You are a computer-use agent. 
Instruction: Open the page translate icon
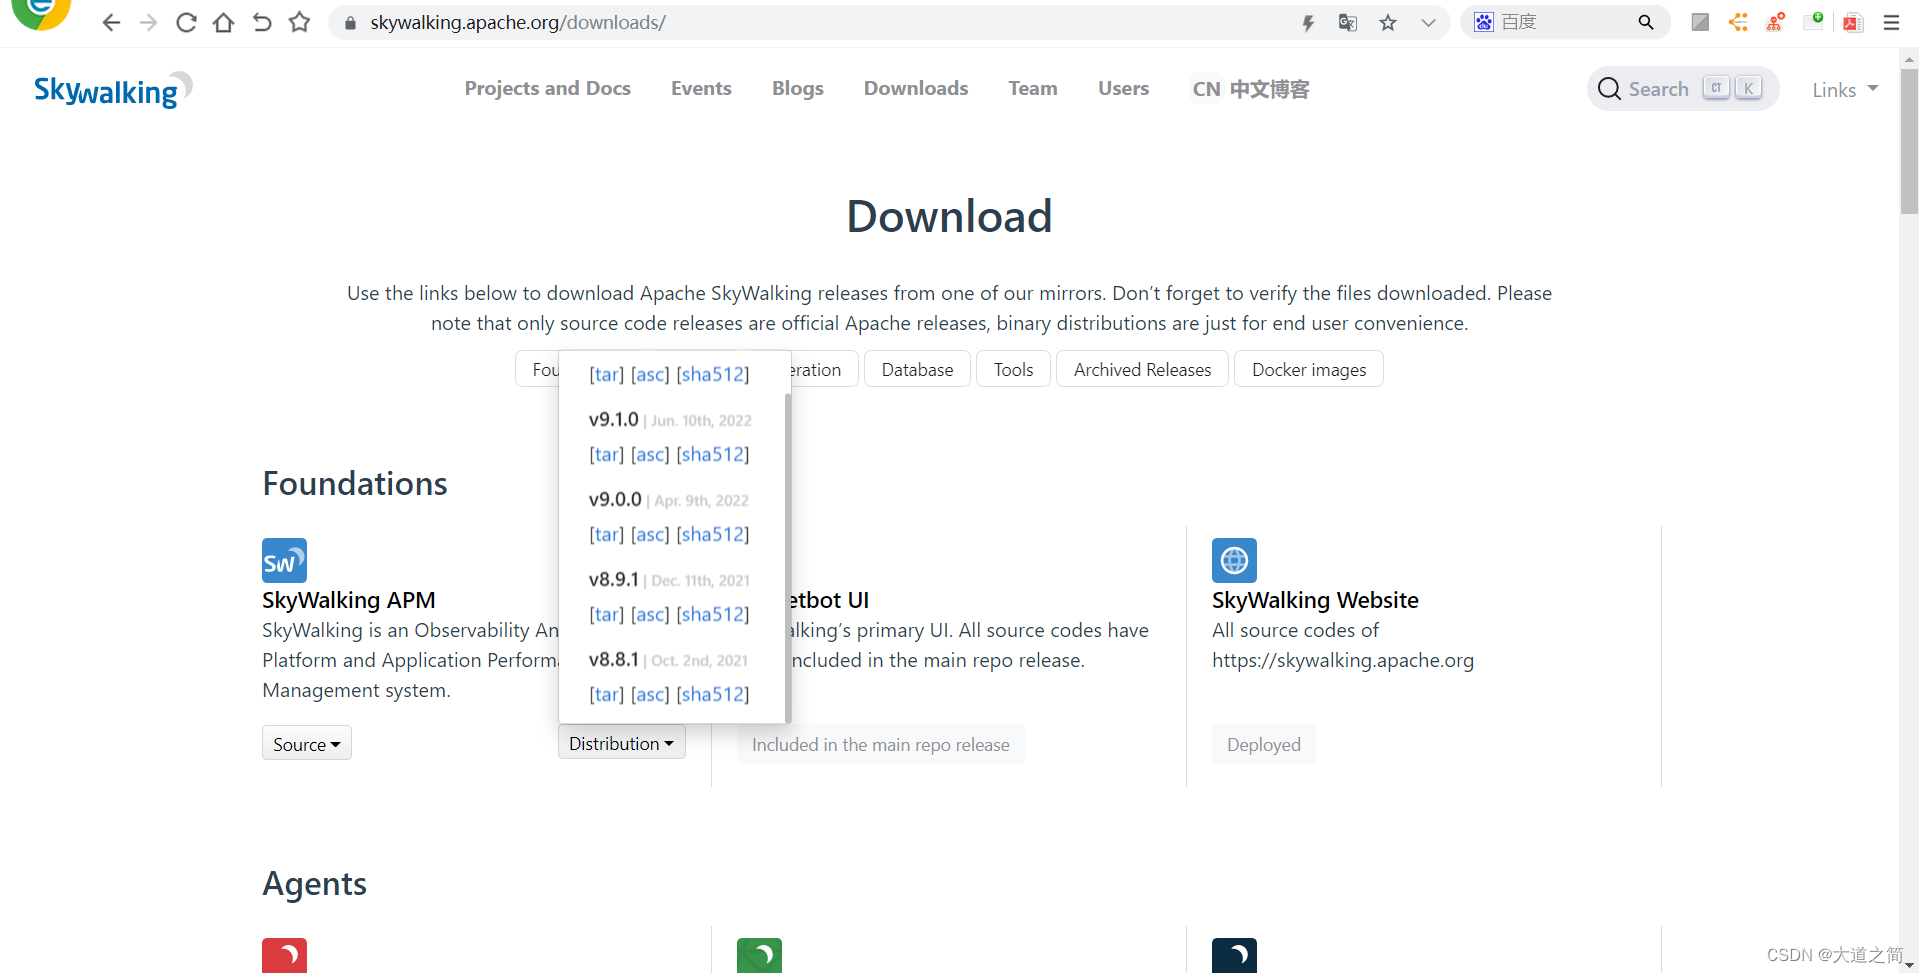pos(1348,22)
